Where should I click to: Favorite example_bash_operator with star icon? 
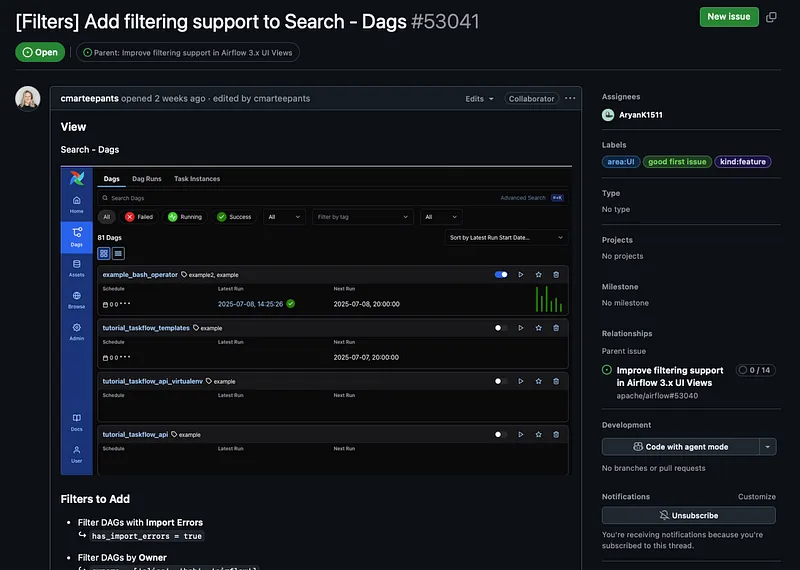click(x=538, y=275)
